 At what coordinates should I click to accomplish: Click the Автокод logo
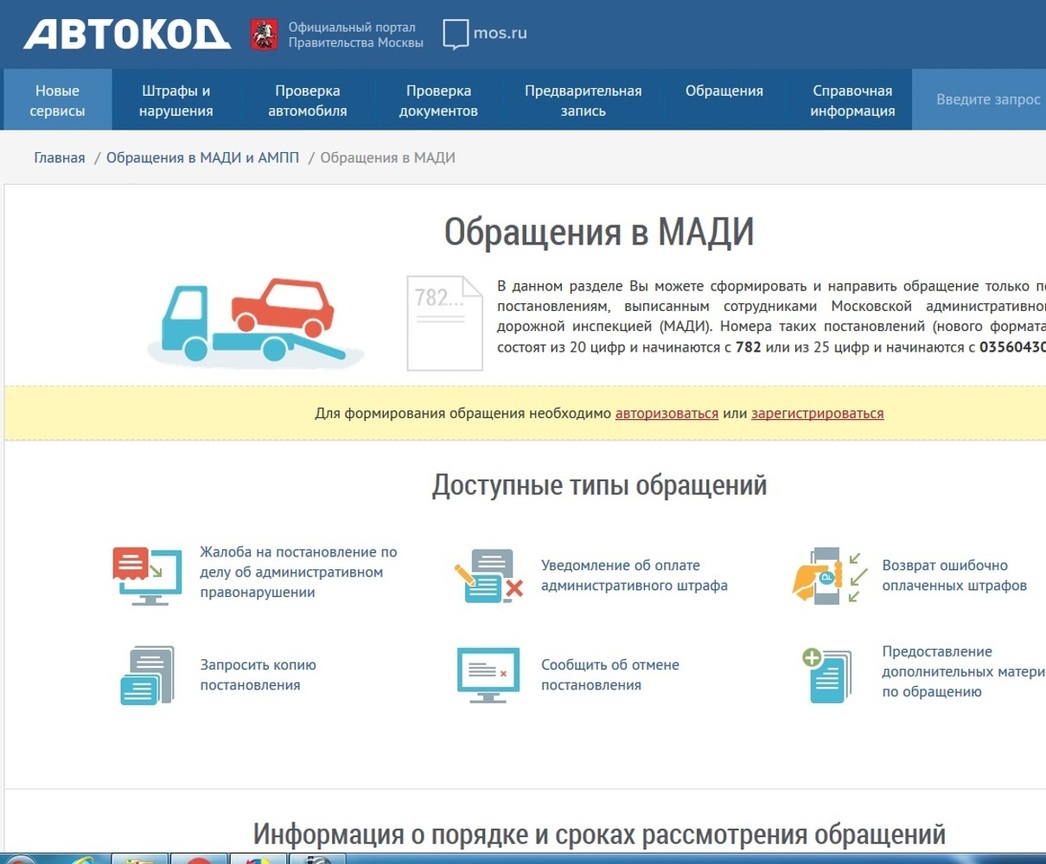127,34
